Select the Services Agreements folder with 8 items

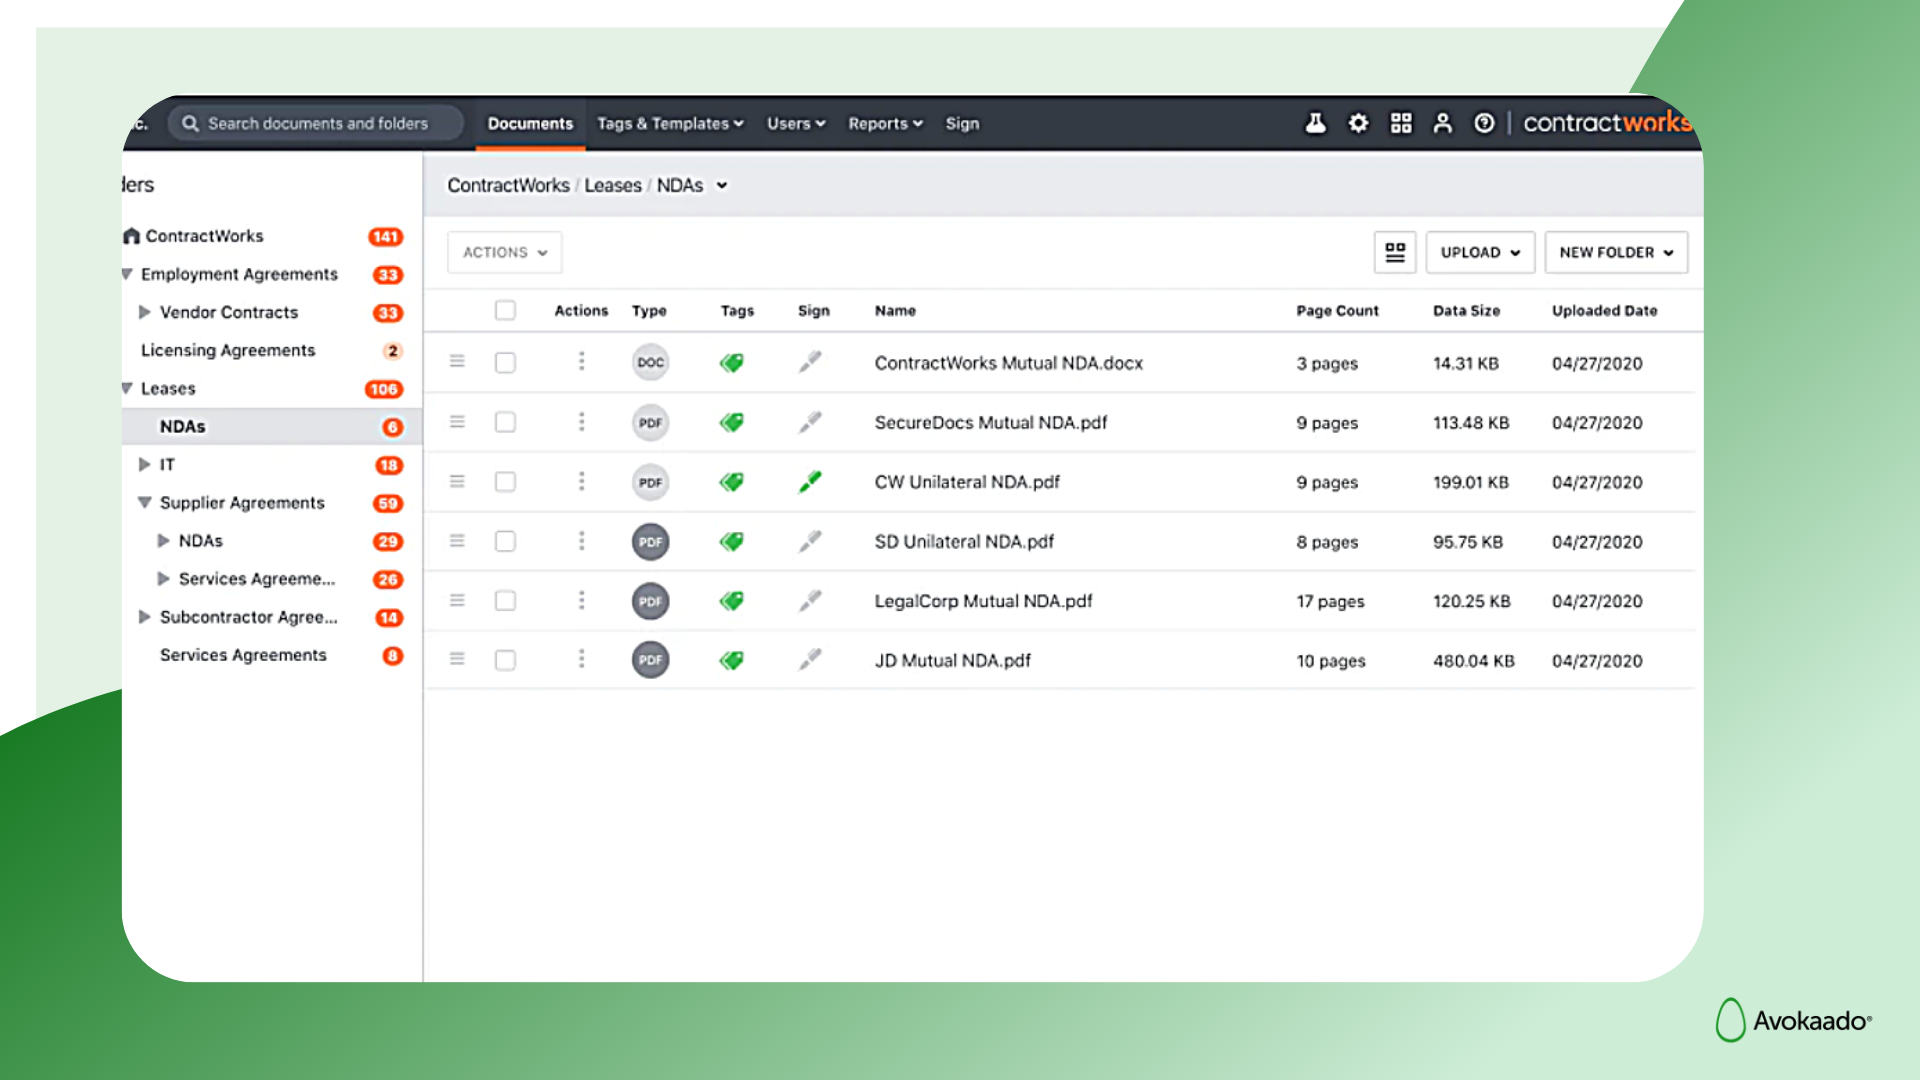(243, 655)
